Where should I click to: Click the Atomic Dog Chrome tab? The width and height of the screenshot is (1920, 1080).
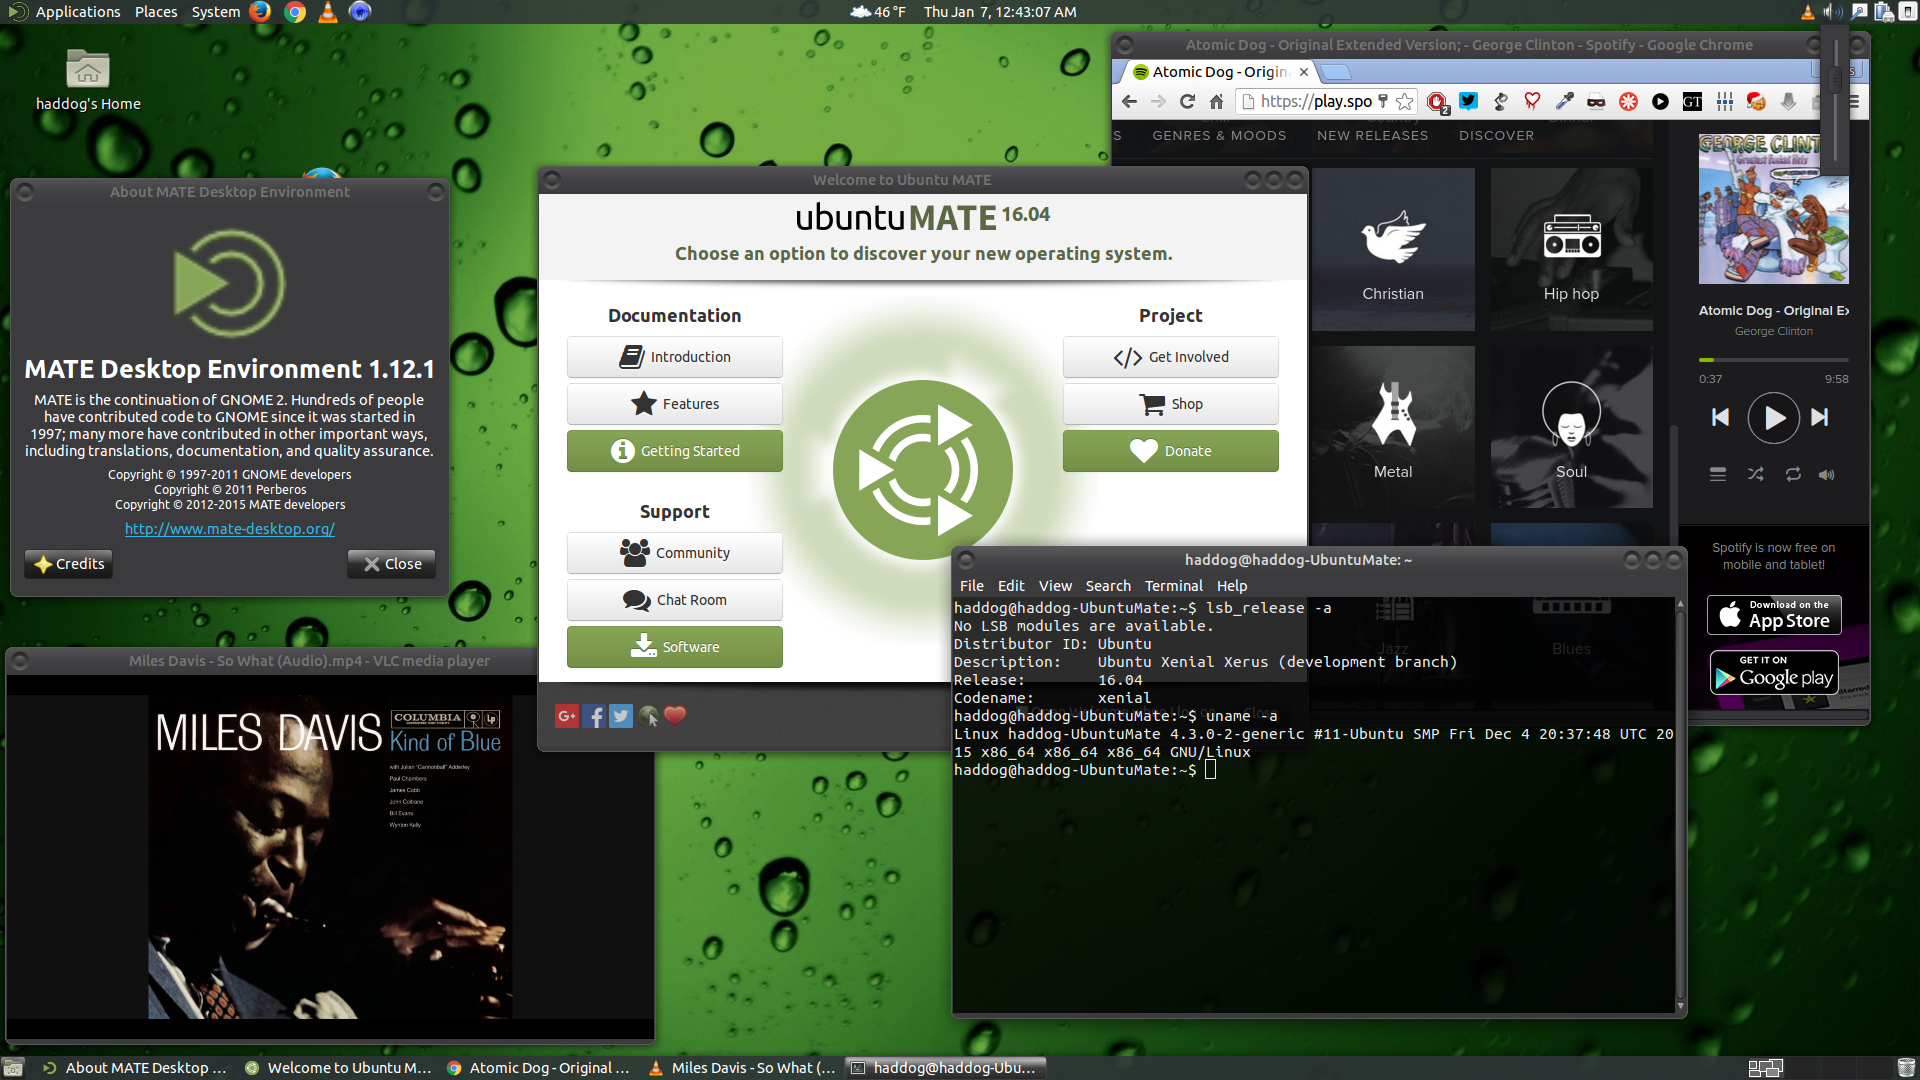pos(1218,72)
